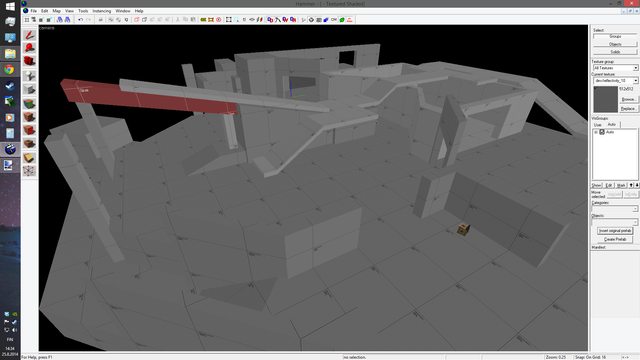Choose the Camera tool

pyautogui.click(x=29, y=62)
